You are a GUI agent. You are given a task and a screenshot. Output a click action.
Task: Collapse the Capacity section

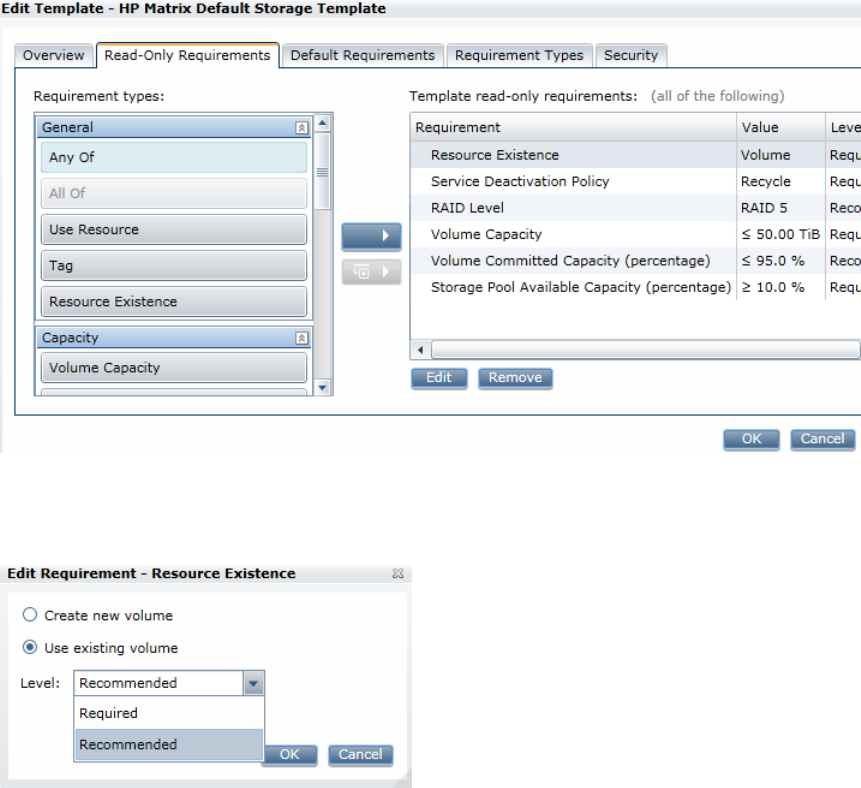tap(301, 338)
